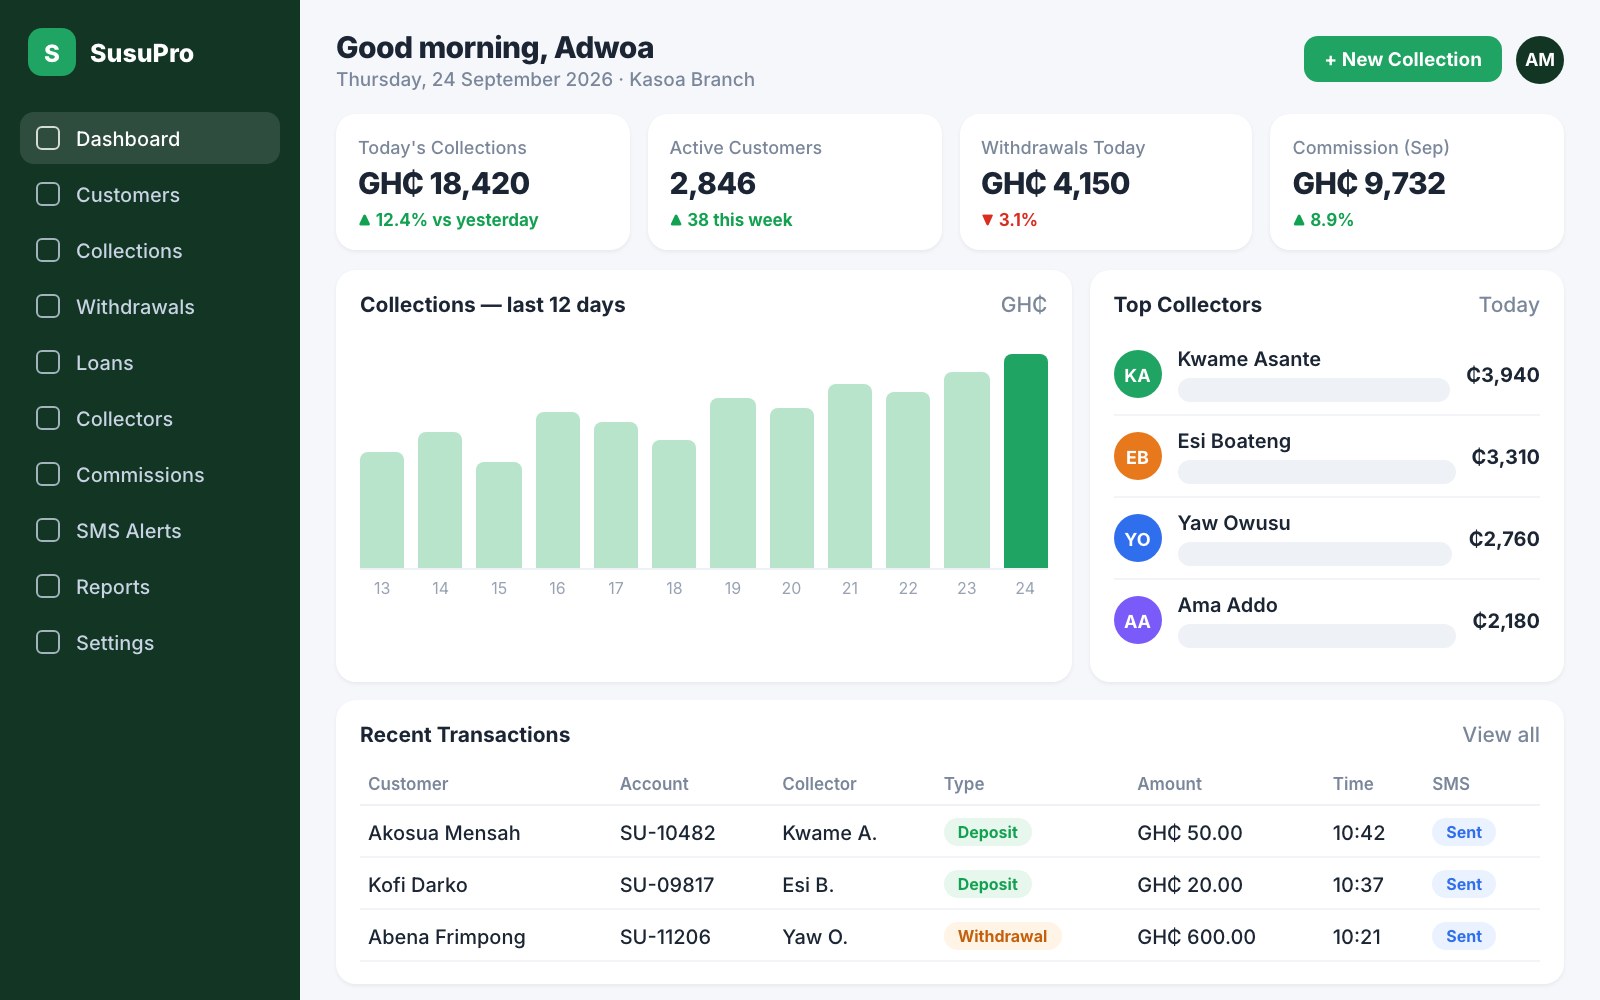Click the Sent badge for Abena Frimpong

click(x=1464, y=936)
